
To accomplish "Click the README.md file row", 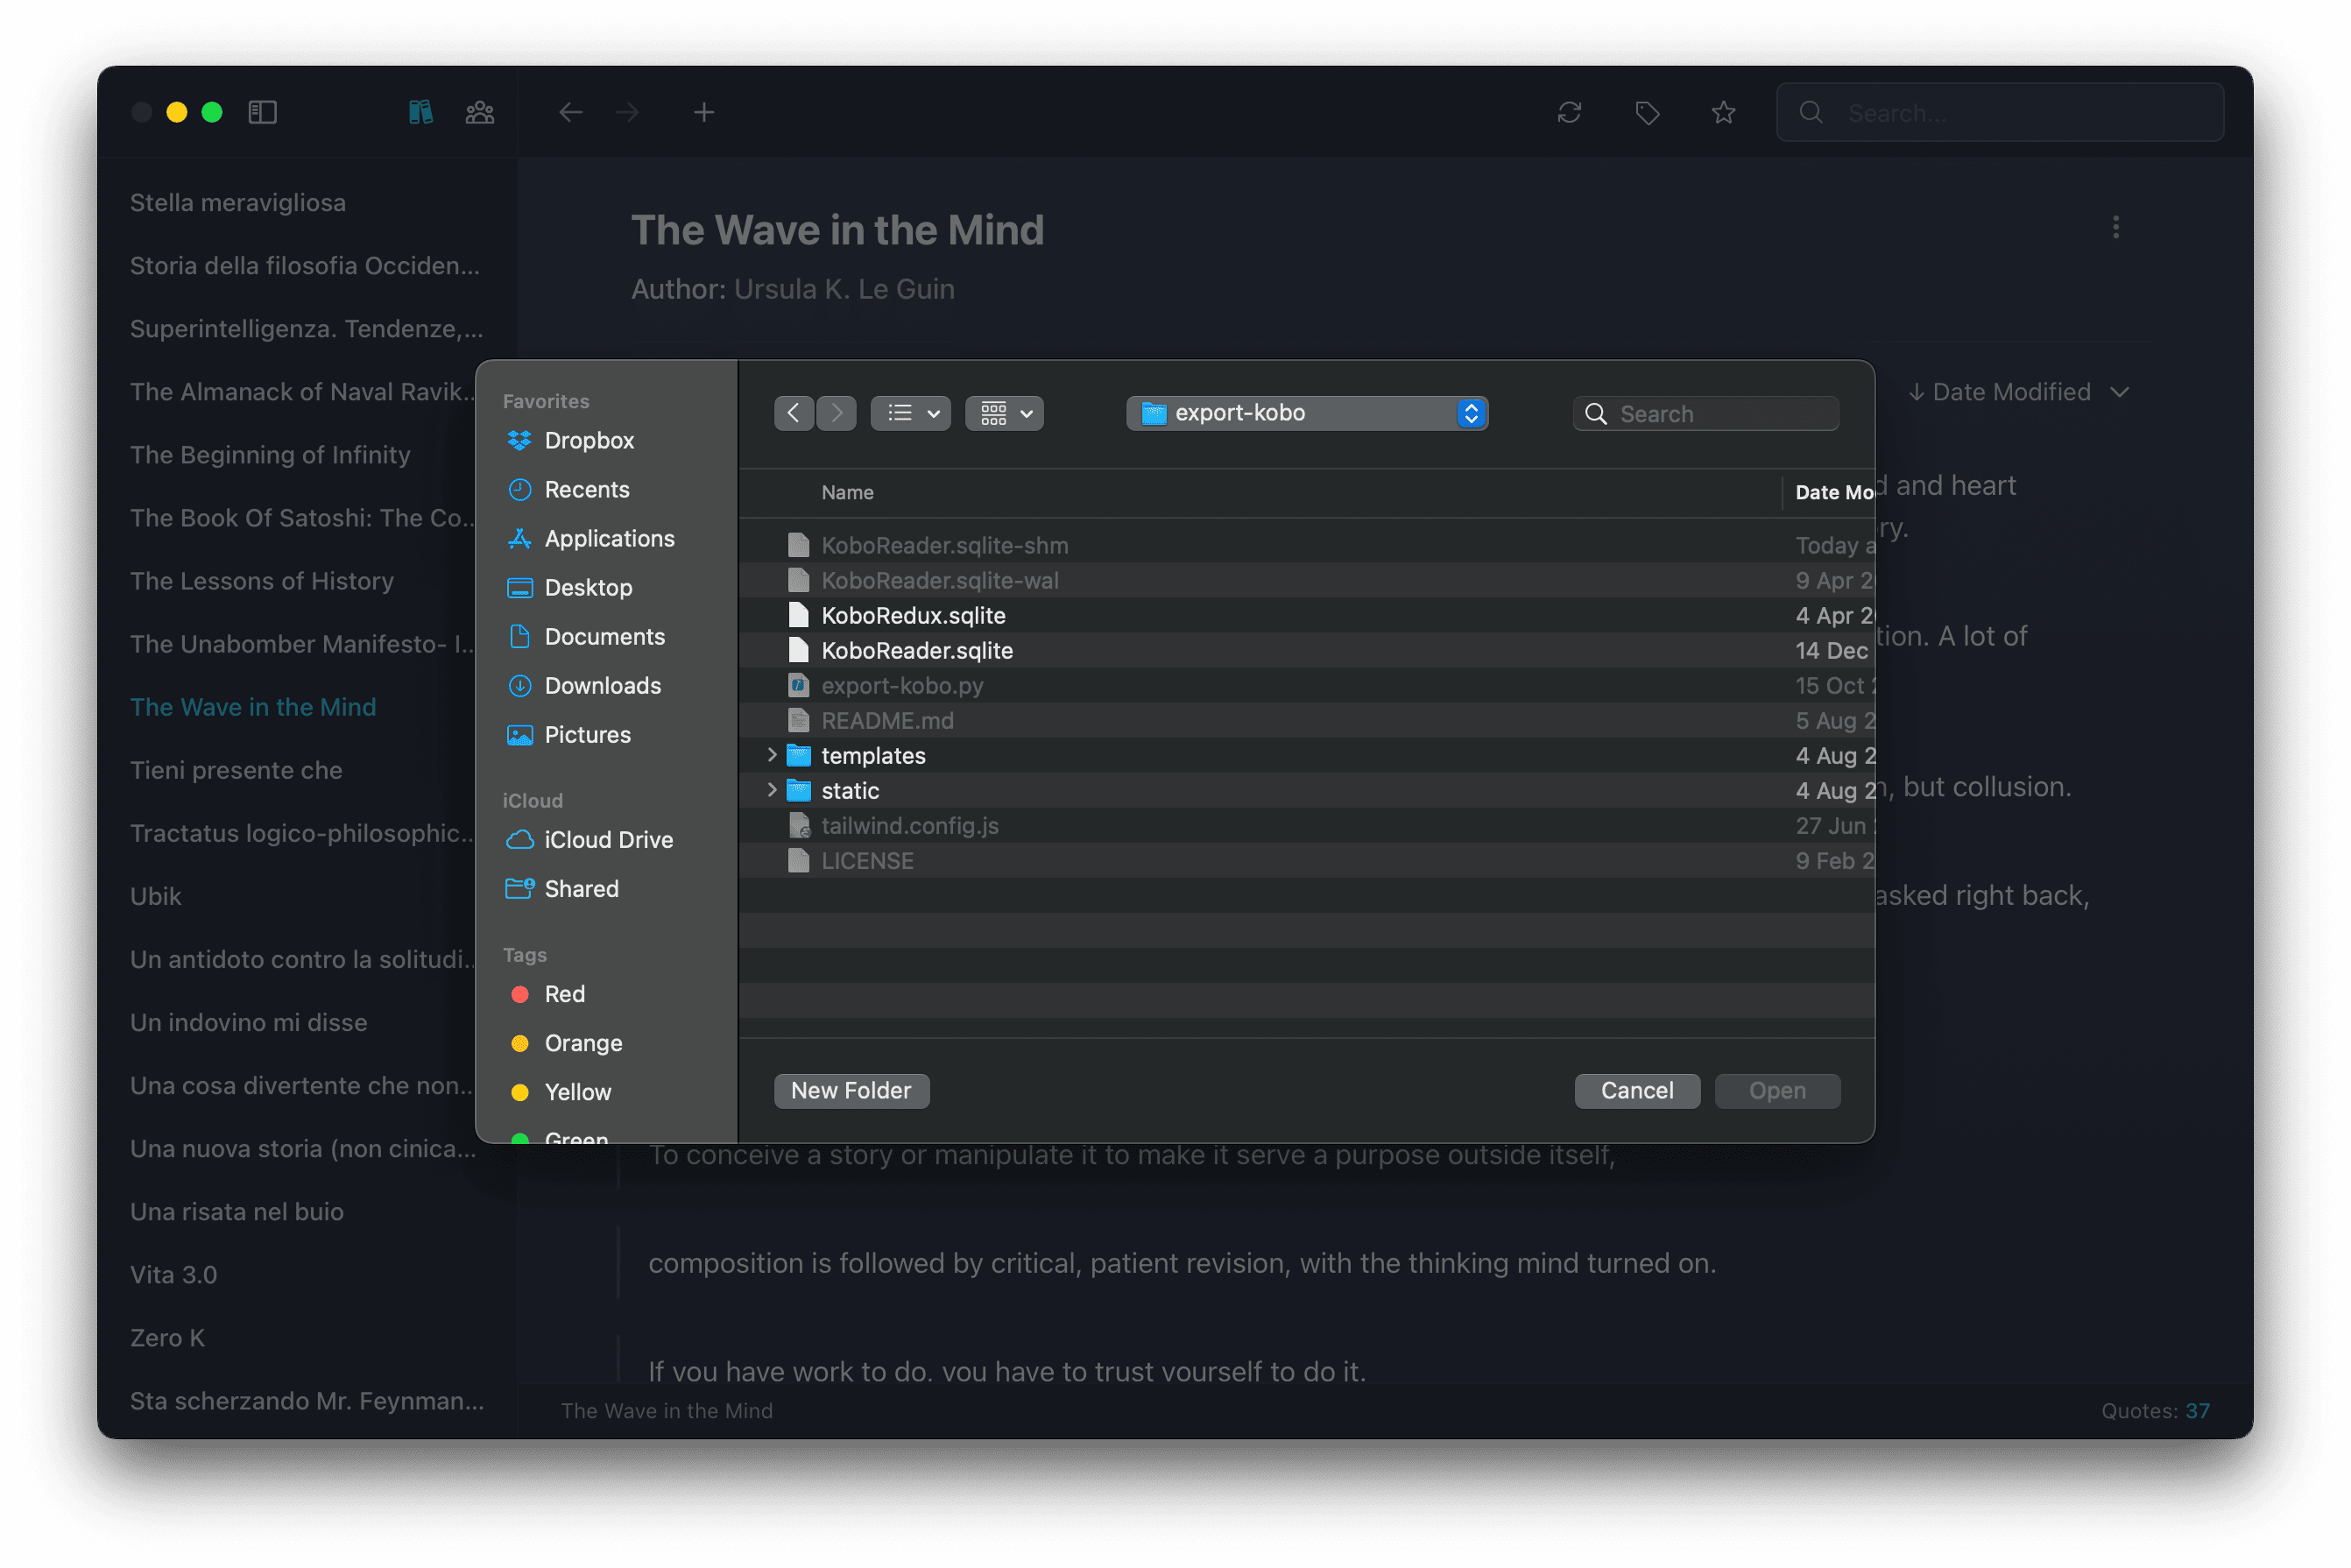I will coord(1307,720).
